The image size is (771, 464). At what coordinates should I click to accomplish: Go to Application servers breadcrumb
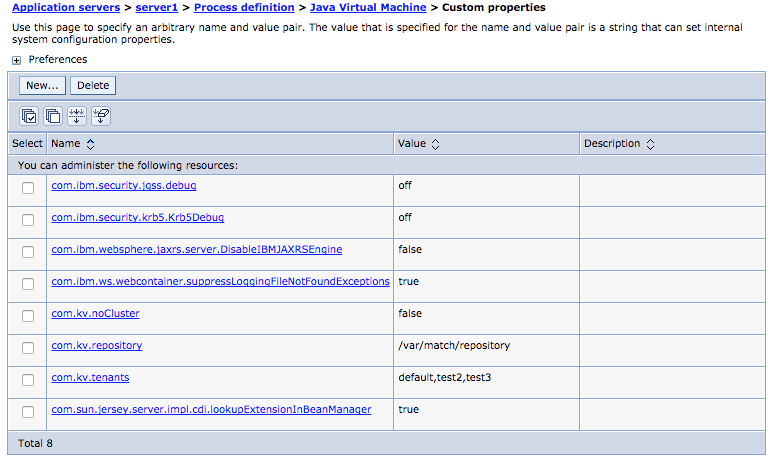(x=66, y=8)
